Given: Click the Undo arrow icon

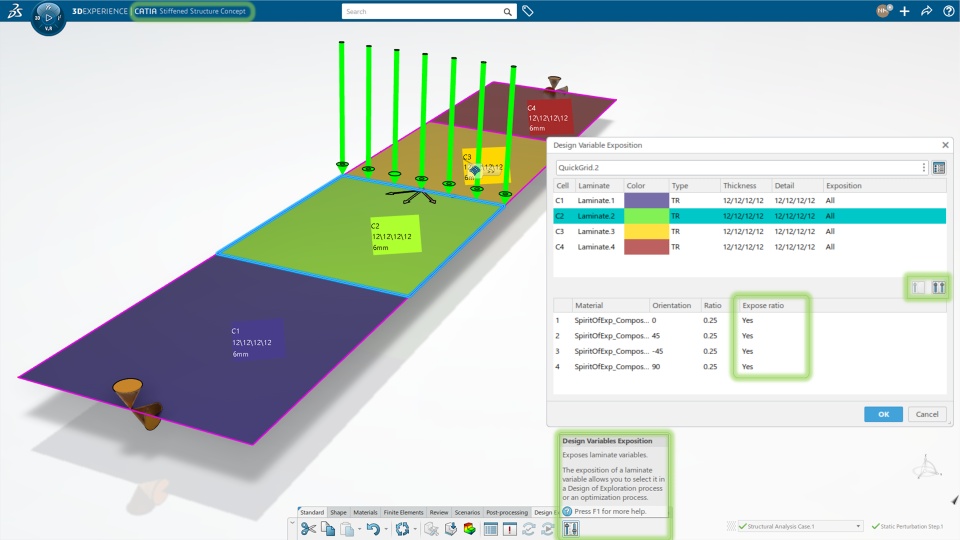Looking at the screenshot, I should point(373,529).
